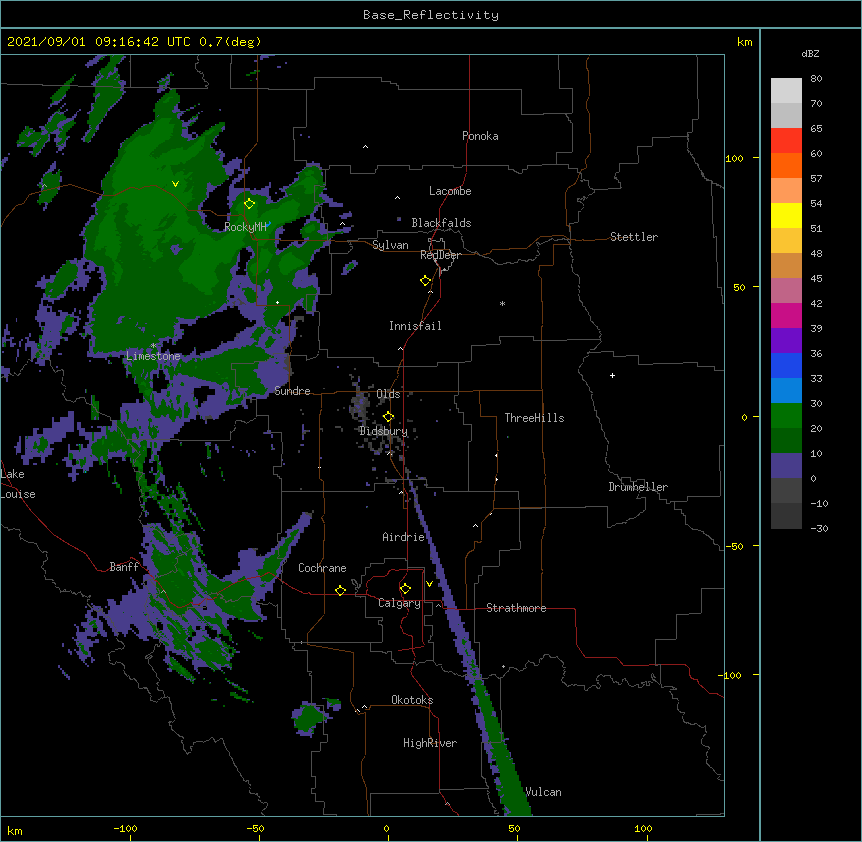Click the Innisfail city label
Viewport: 862px width, 842px height.
[415, 326]
